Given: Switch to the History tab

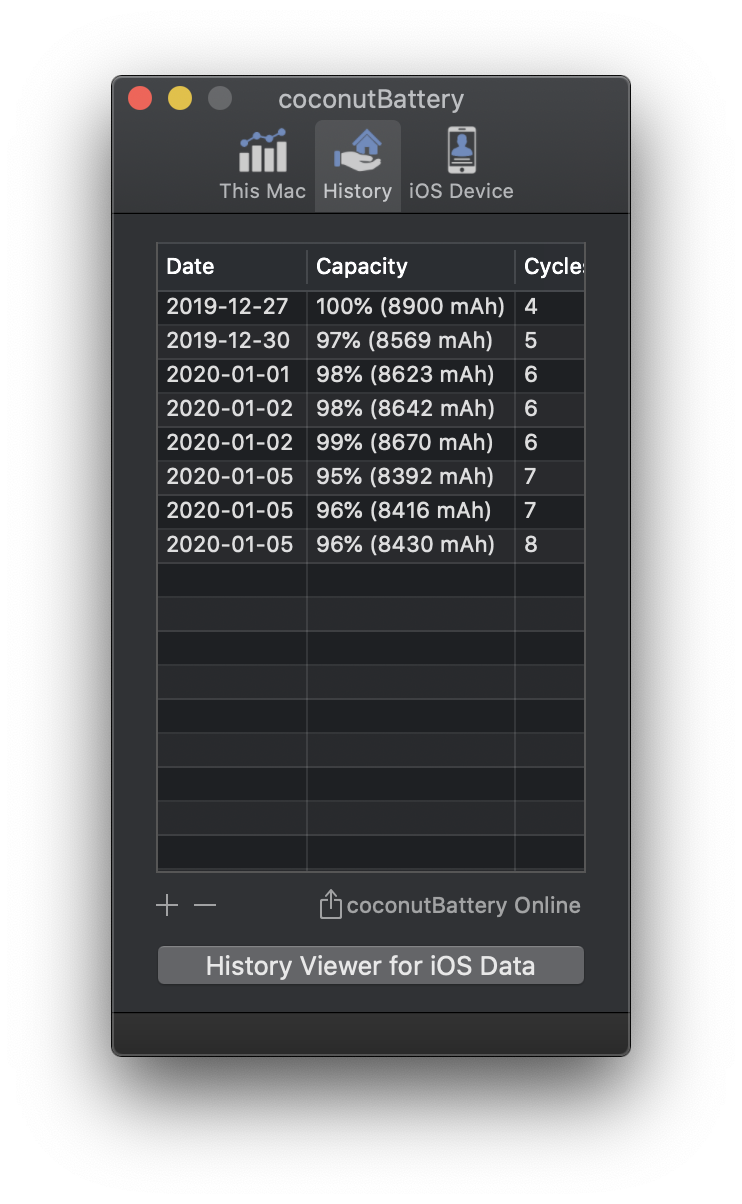Looking at the screenshot, I should (x=357, y=166).
